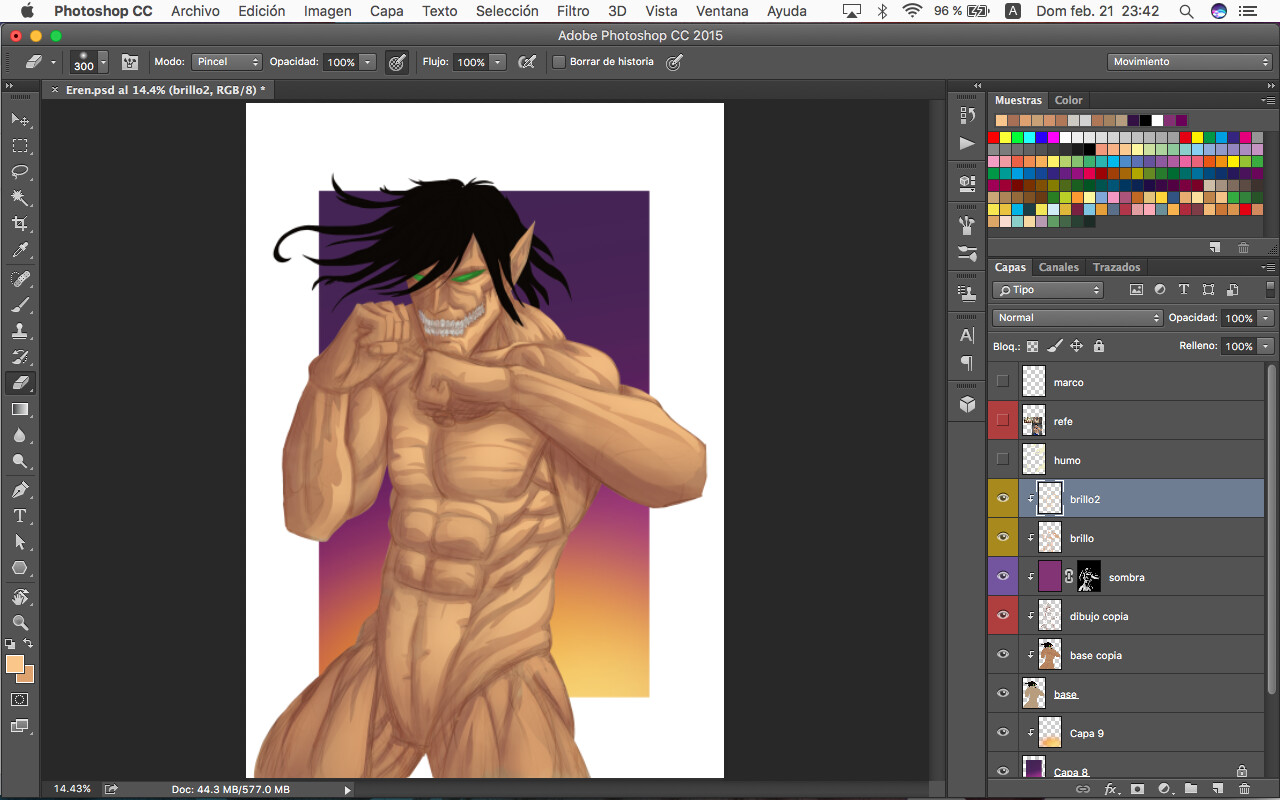Enable airbrush-style build-up effects

click(x=527, y=62)
